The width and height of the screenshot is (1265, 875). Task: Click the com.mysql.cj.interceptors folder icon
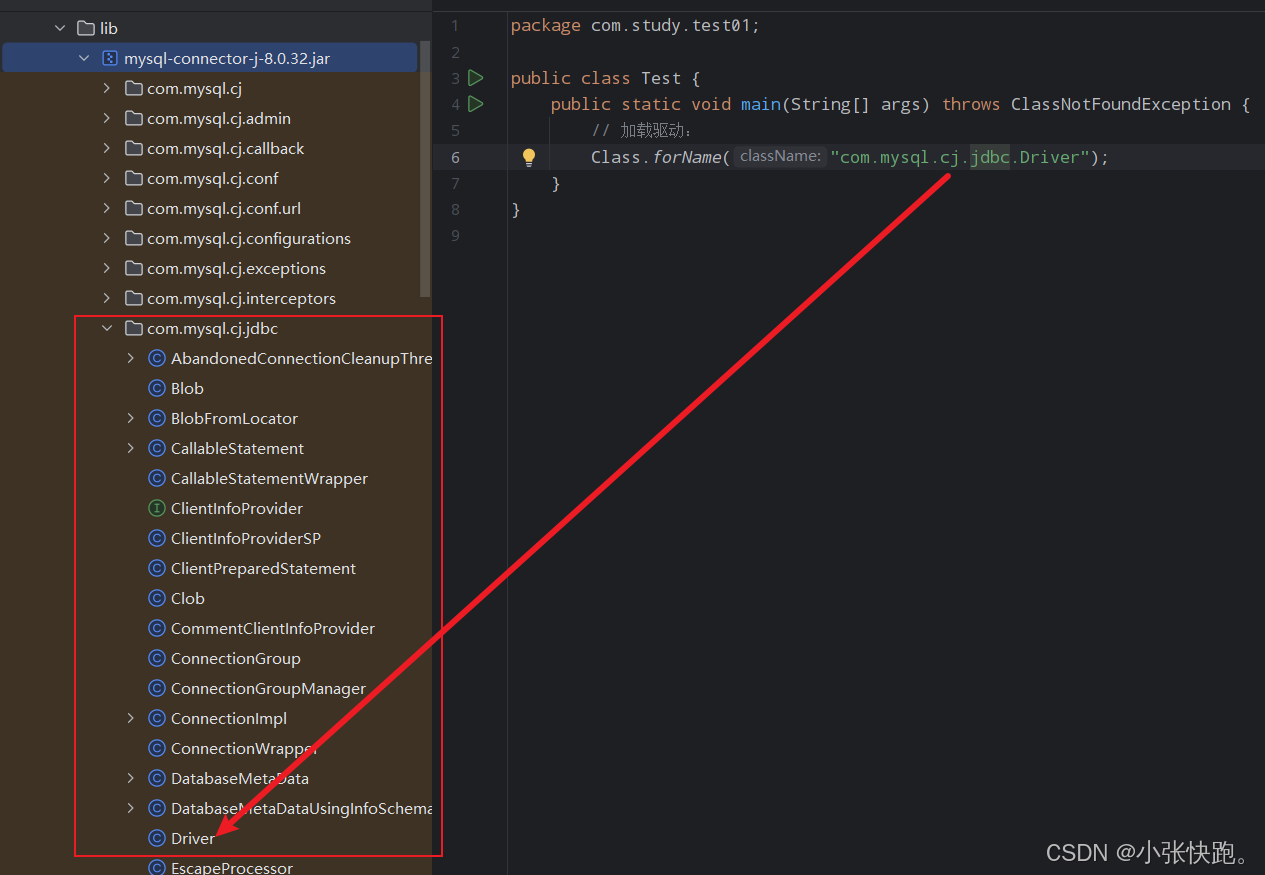click(133, 298)
